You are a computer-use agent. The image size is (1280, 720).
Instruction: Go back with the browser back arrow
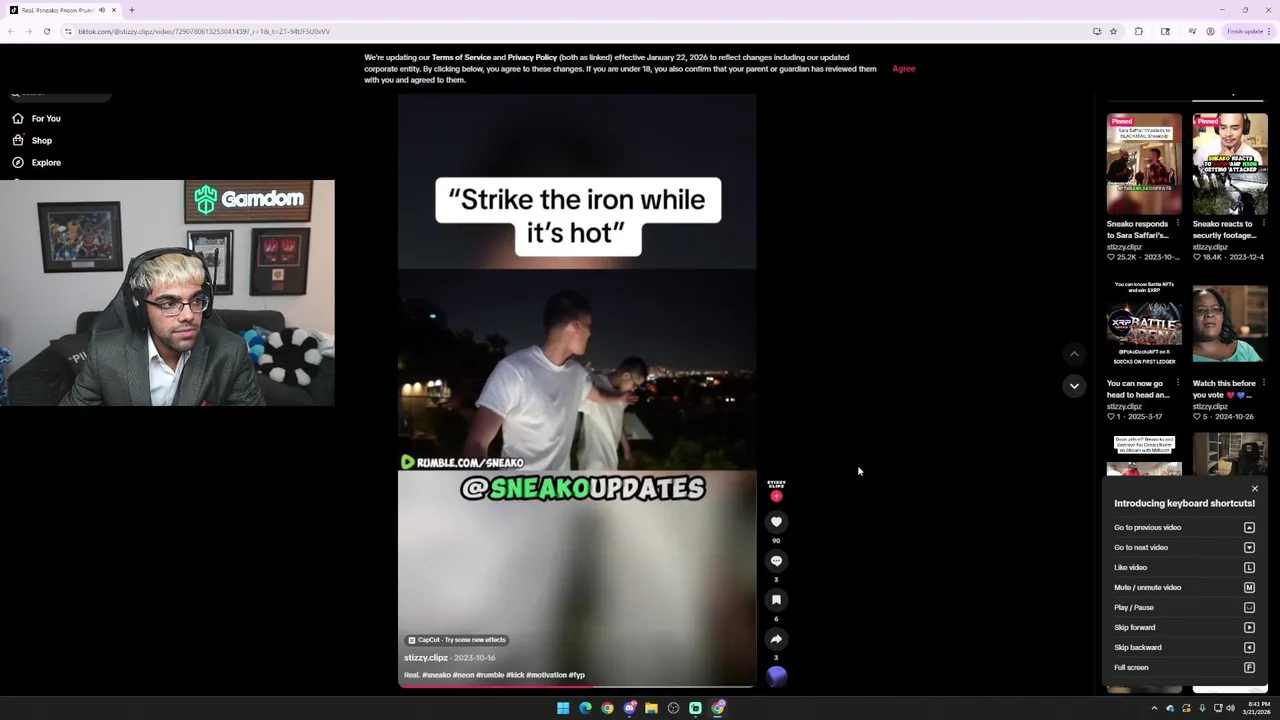11,31
